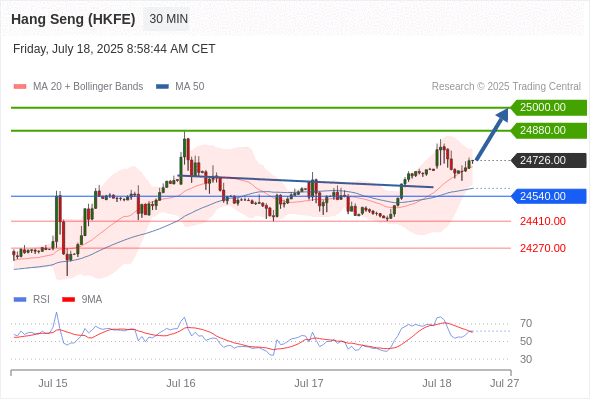Select the MA 50 legend label
The width and height of the screenshot is (590, 400).
point(190,87)
